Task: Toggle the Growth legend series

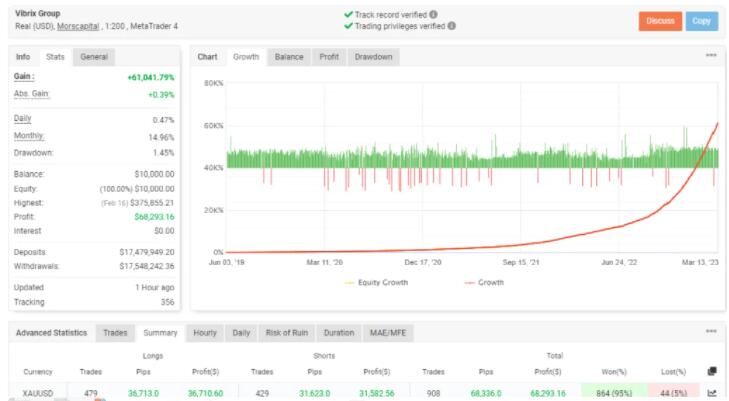Action: [484, 282]
